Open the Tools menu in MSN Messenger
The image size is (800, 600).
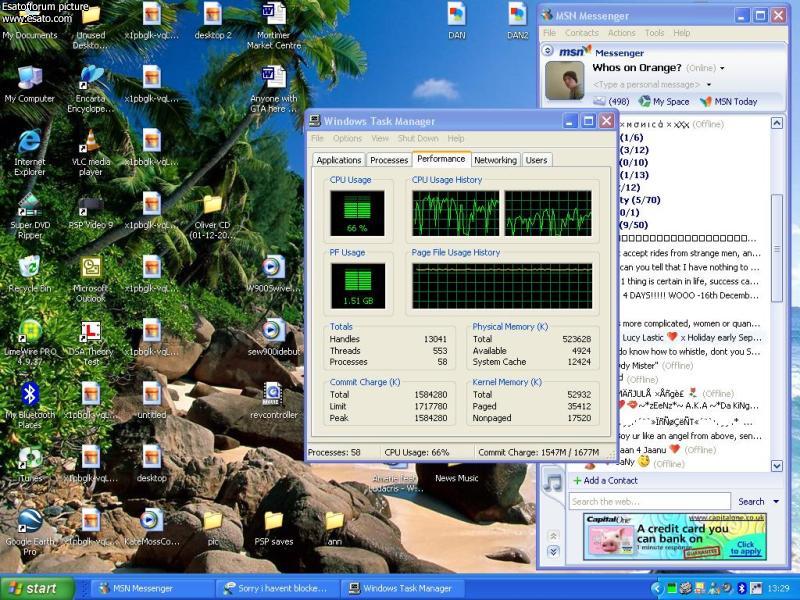tap(654, 33)
